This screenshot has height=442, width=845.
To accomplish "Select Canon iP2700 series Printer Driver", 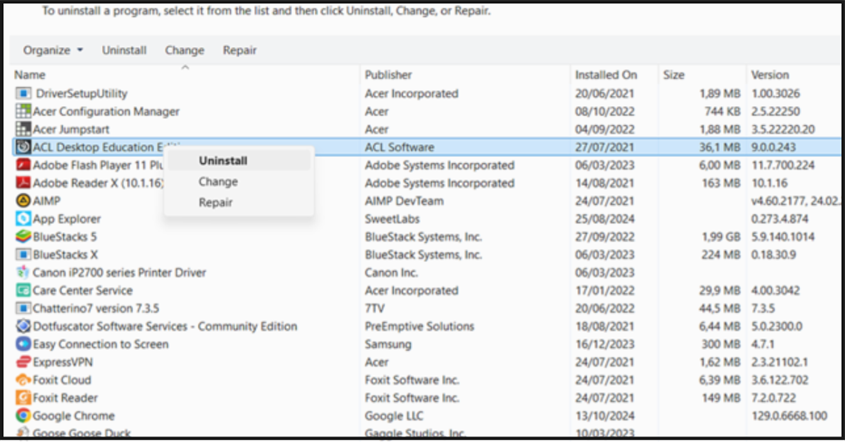I will tap(119, 272).
